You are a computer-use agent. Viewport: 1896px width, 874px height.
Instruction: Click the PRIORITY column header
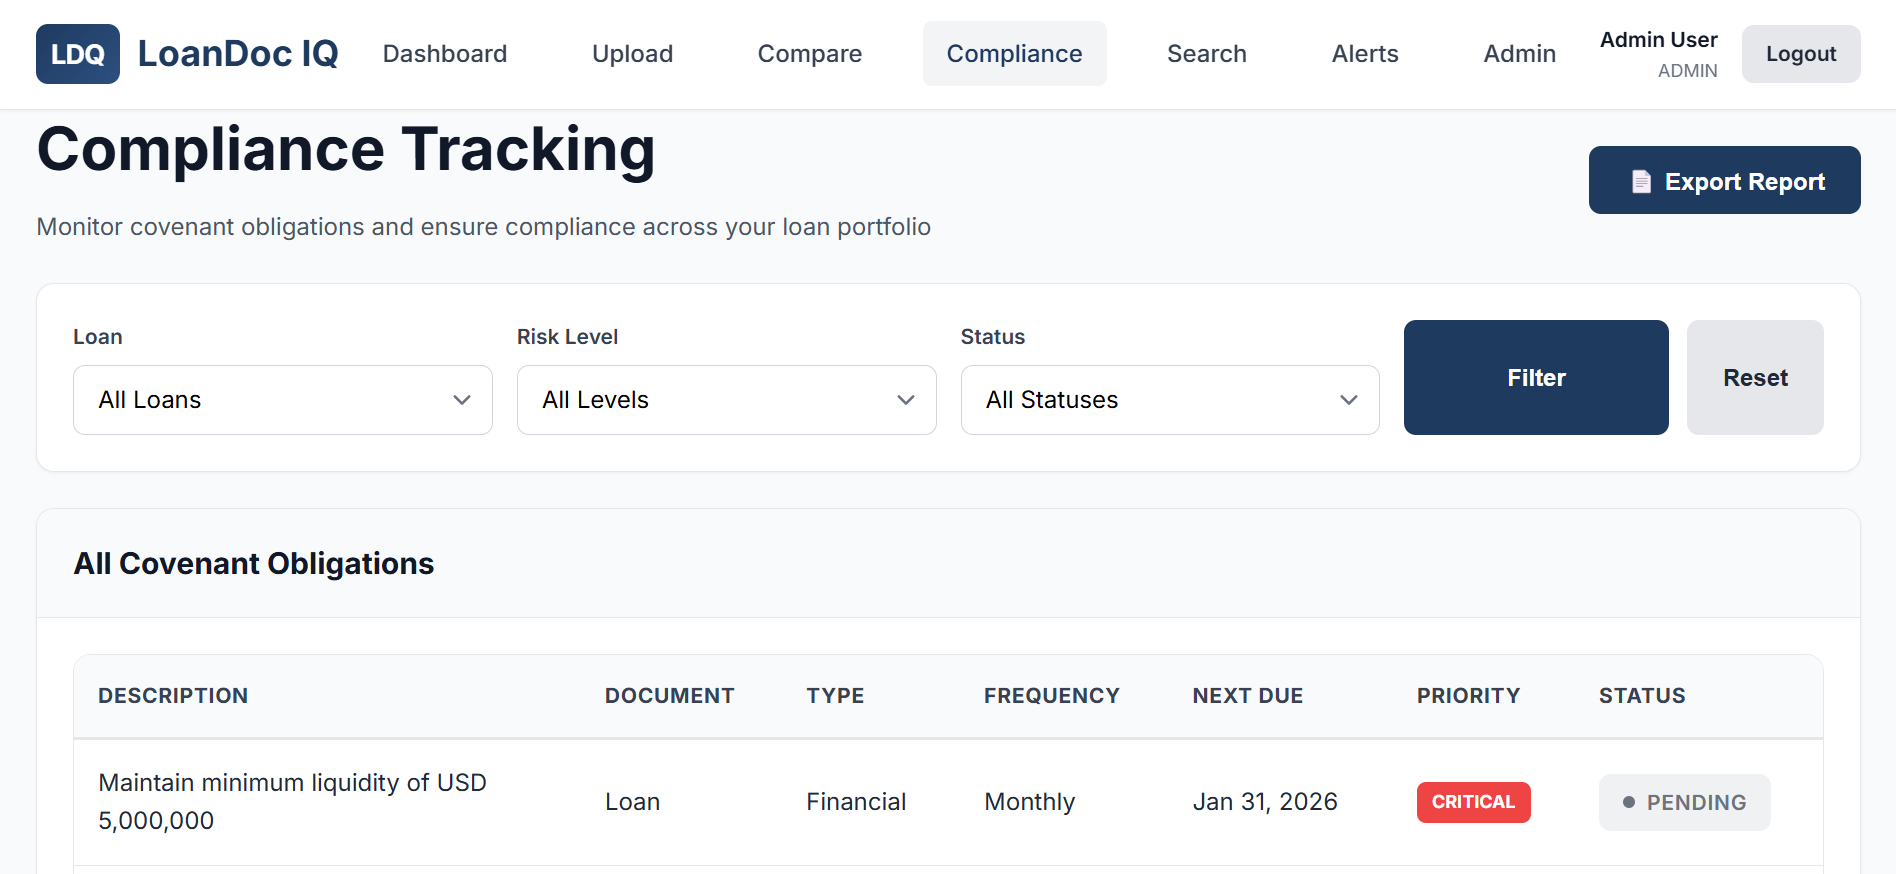tap(1468, 696)
